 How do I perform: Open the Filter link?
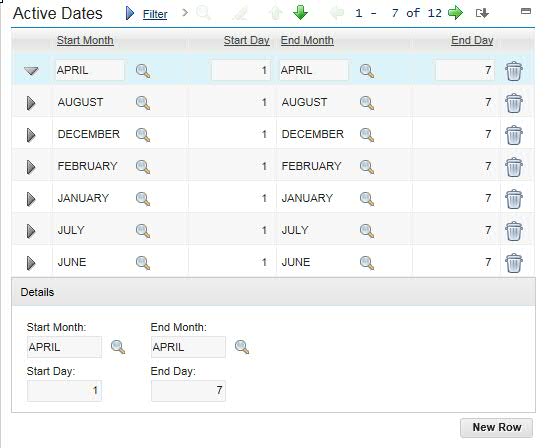(155, 14)
